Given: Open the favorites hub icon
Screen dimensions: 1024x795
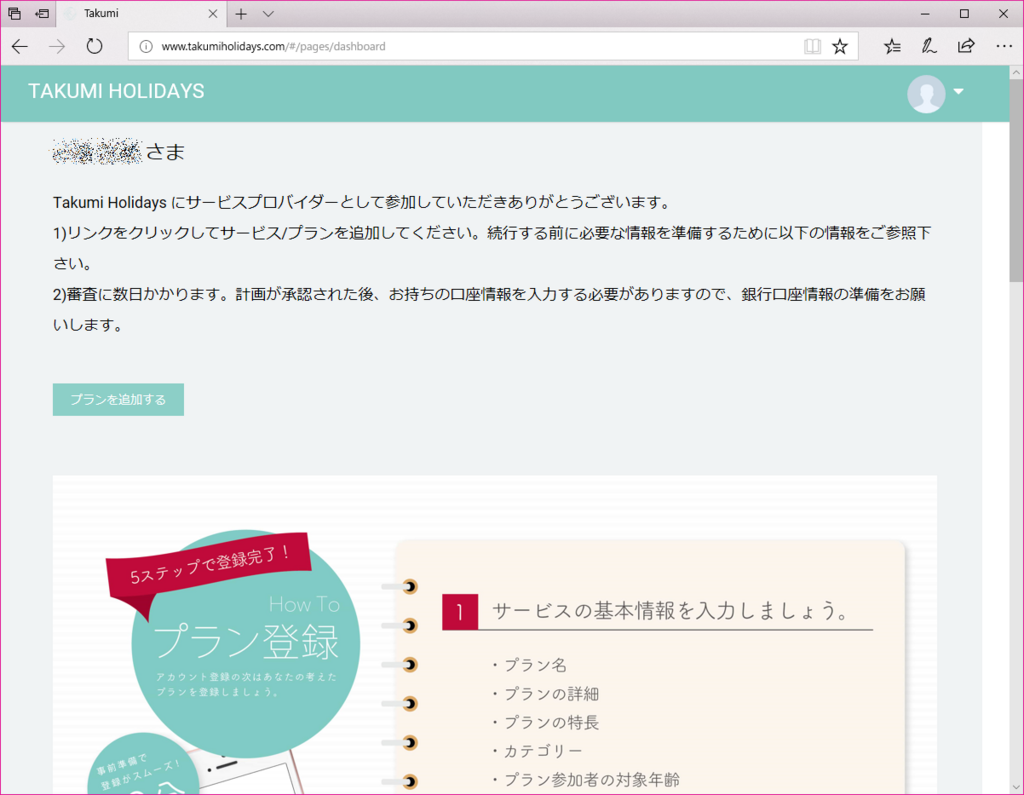Looking at the screenshot, I should (892, 46).
